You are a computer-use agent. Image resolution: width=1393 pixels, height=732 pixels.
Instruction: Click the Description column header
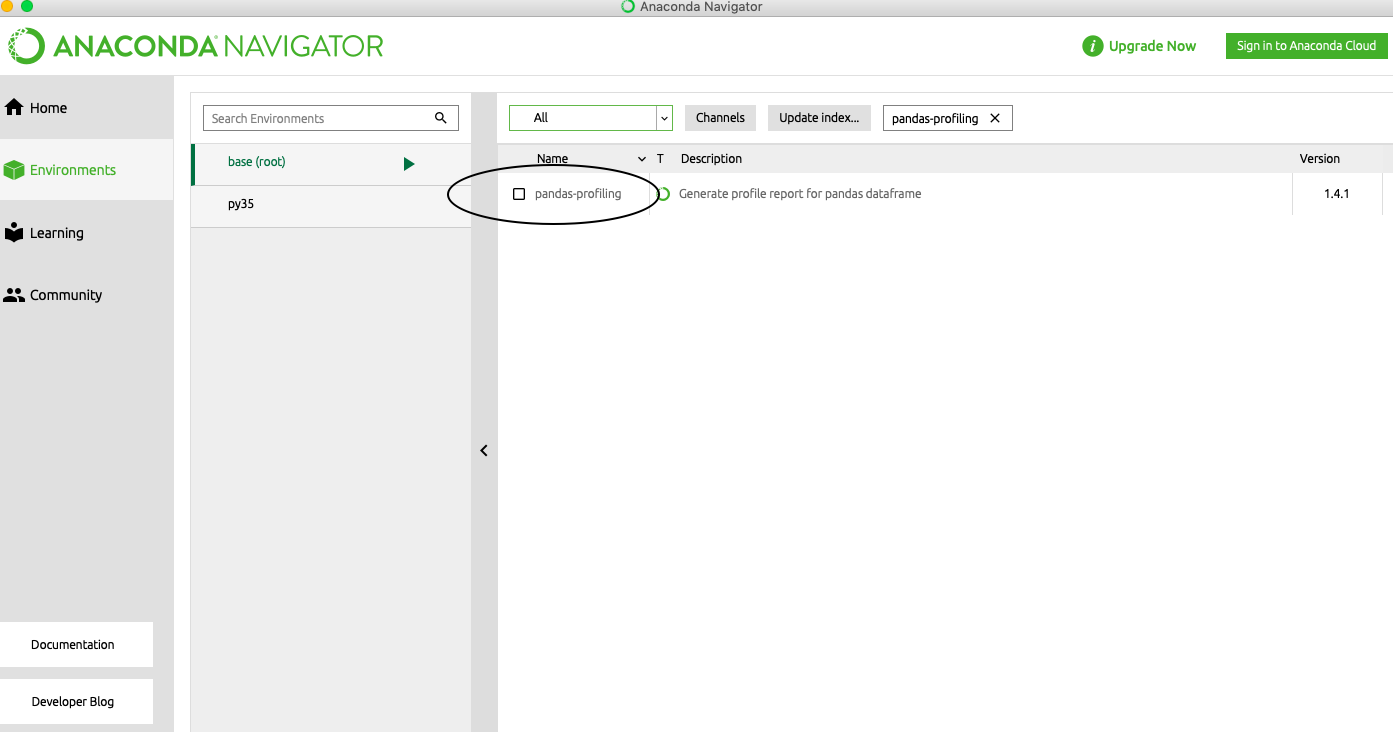[x=711, y=159]
